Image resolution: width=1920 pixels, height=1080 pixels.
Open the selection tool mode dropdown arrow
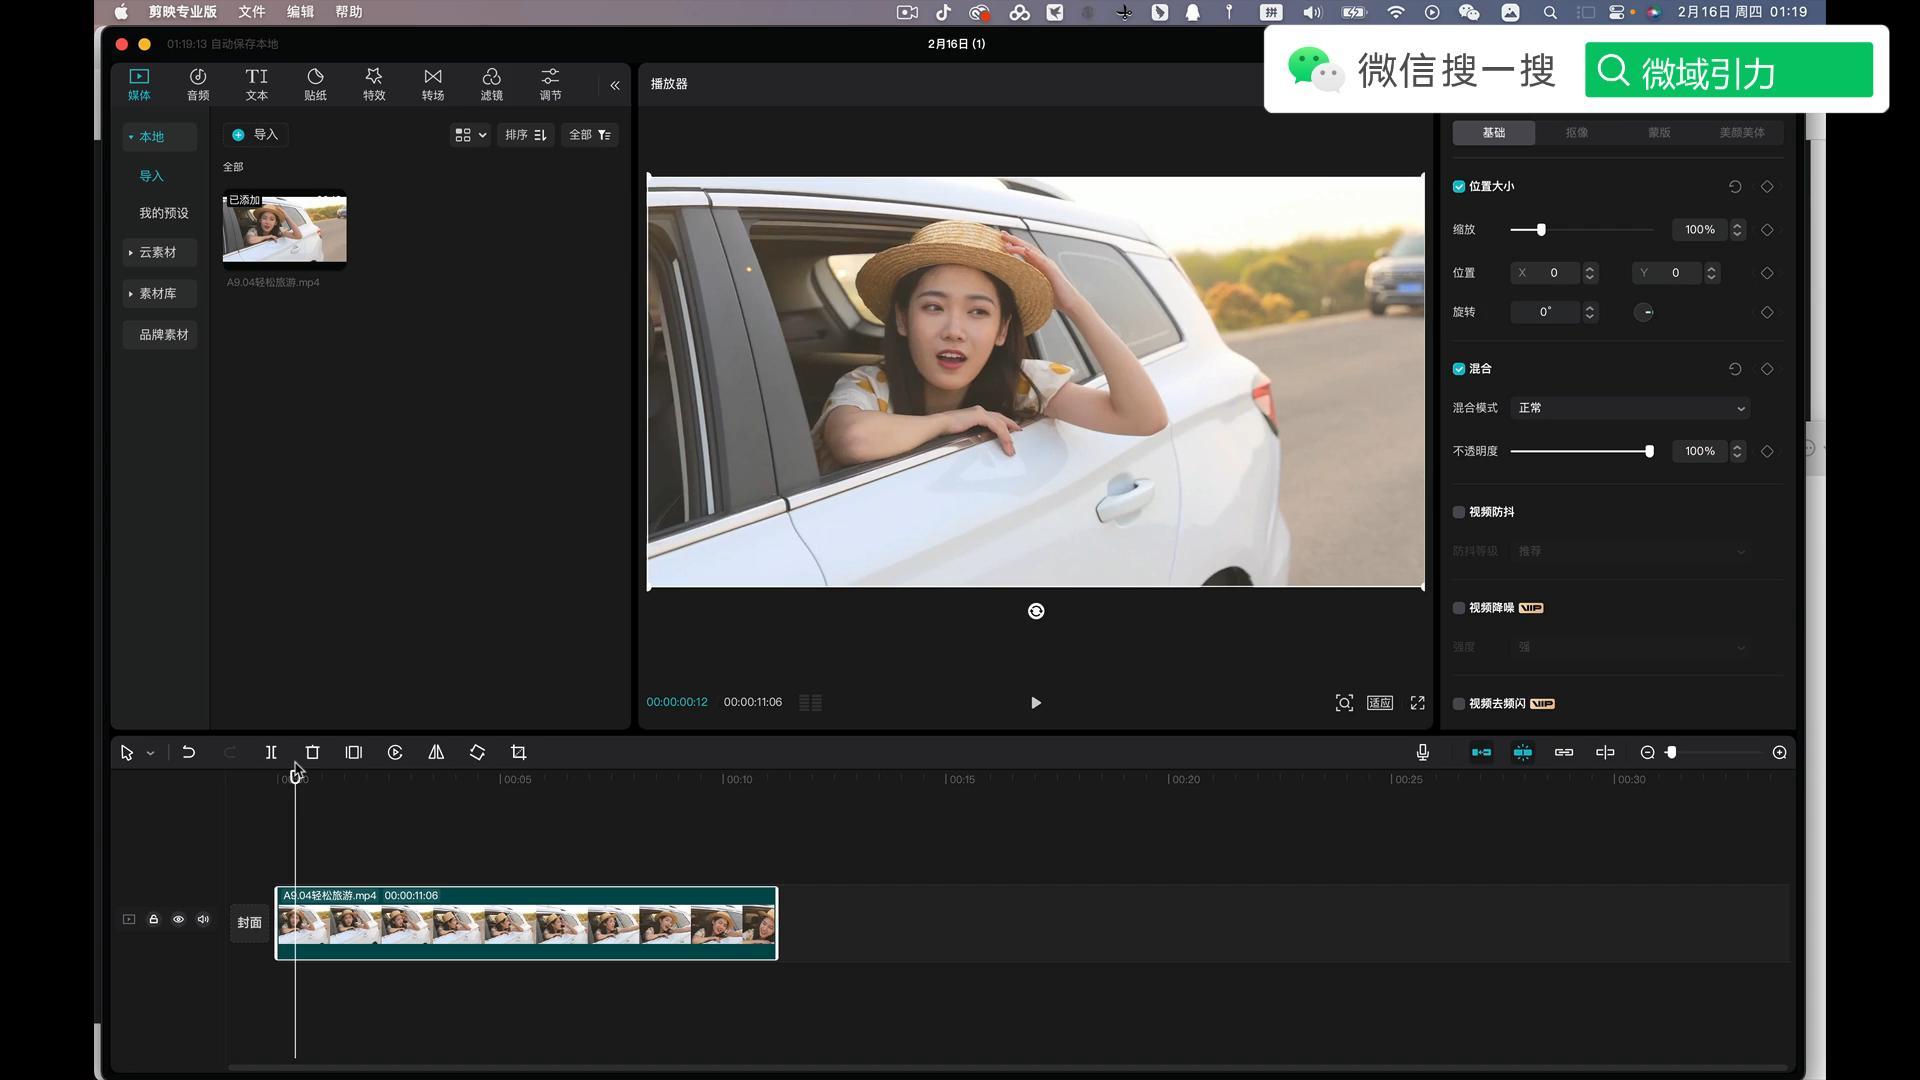click(x=150, y=753)
